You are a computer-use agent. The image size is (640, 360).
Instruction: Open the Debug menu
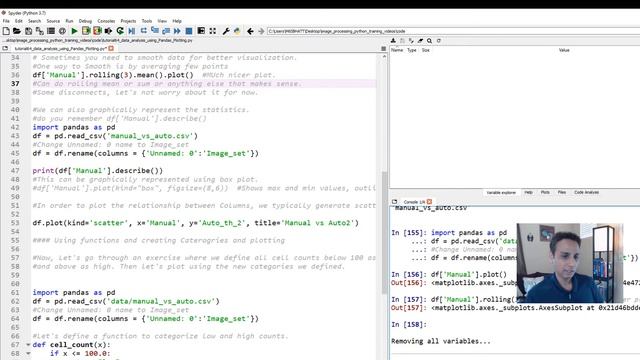(85, 21)
